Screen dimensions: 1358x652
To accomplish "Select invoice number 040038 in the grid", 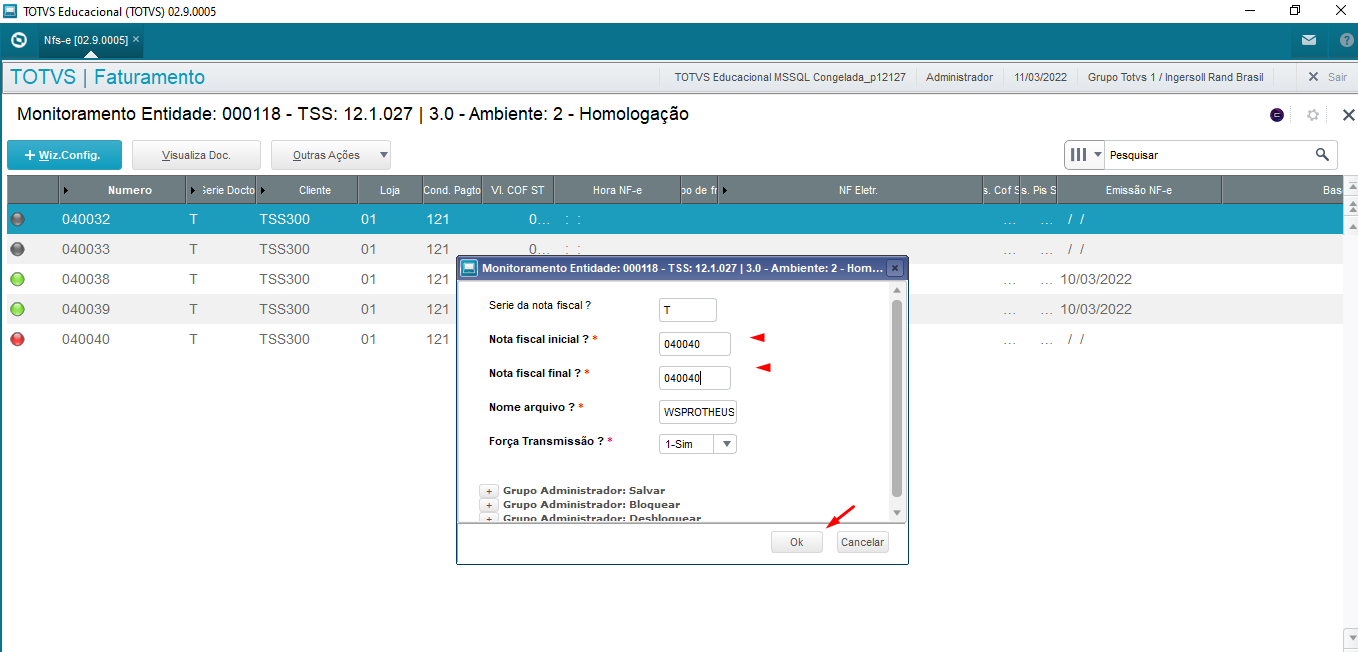I will pyautogui.click(x=86, y=279).
